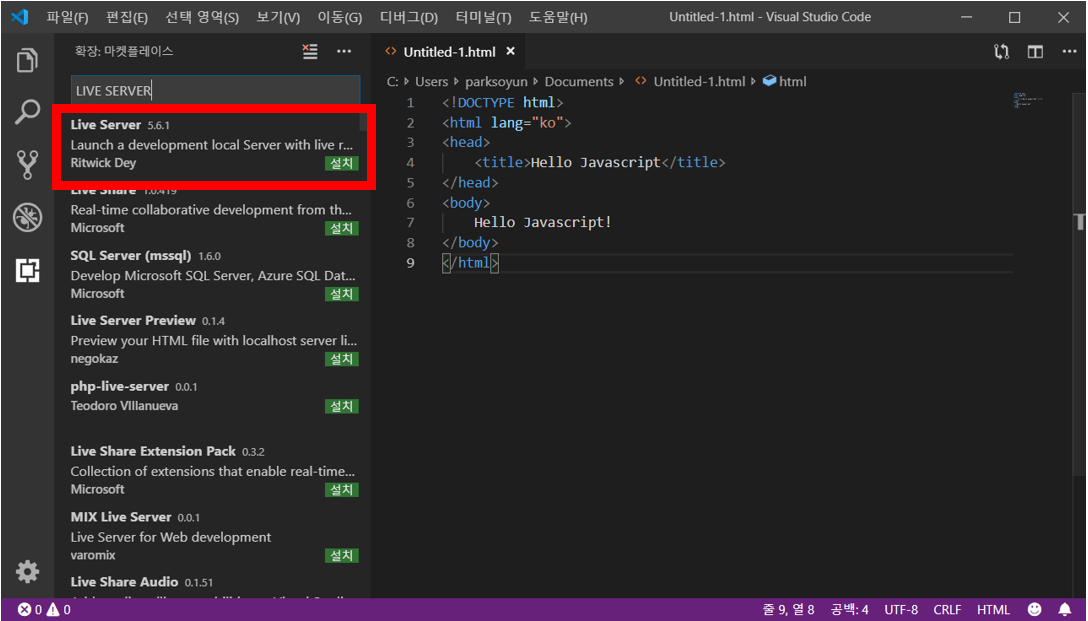The width and height of the screenshot is (1088, 621).
Task: Click the DOCTYPE html code line
Action: (x=503, y=103)
